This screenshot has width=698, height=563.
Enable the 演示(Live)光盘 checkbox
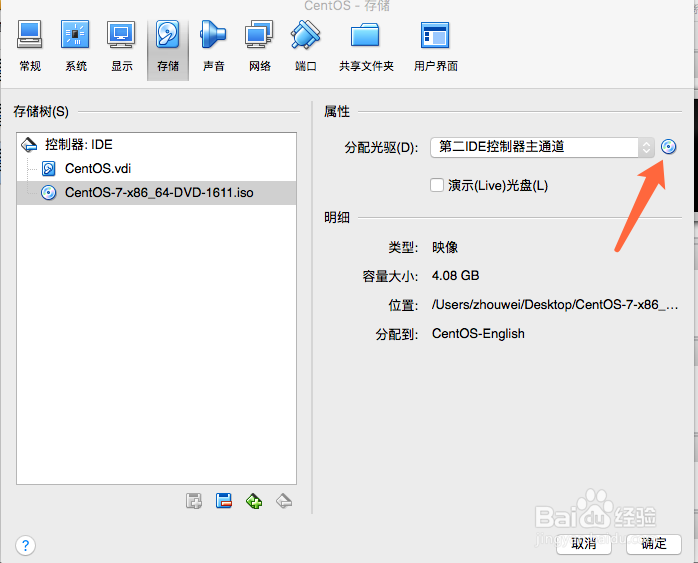coord(437,185)
